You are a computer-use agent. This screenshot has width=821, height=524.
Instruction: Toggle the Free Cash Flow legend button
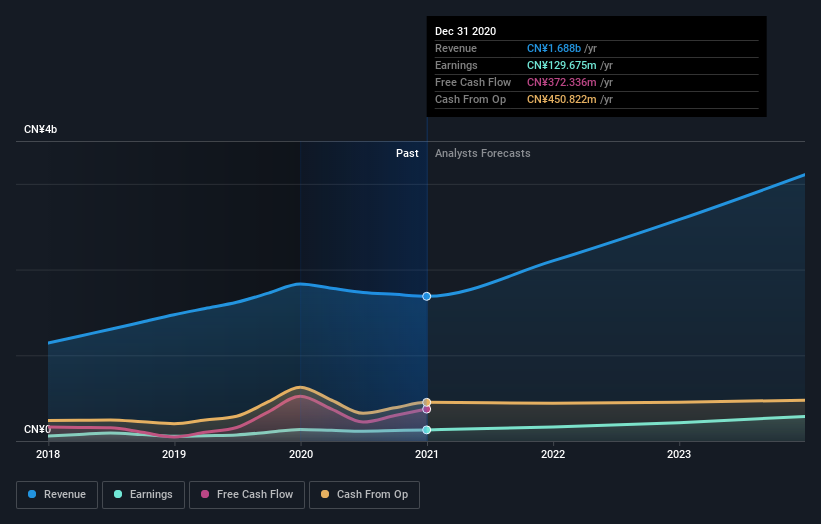tap(247, 495)
